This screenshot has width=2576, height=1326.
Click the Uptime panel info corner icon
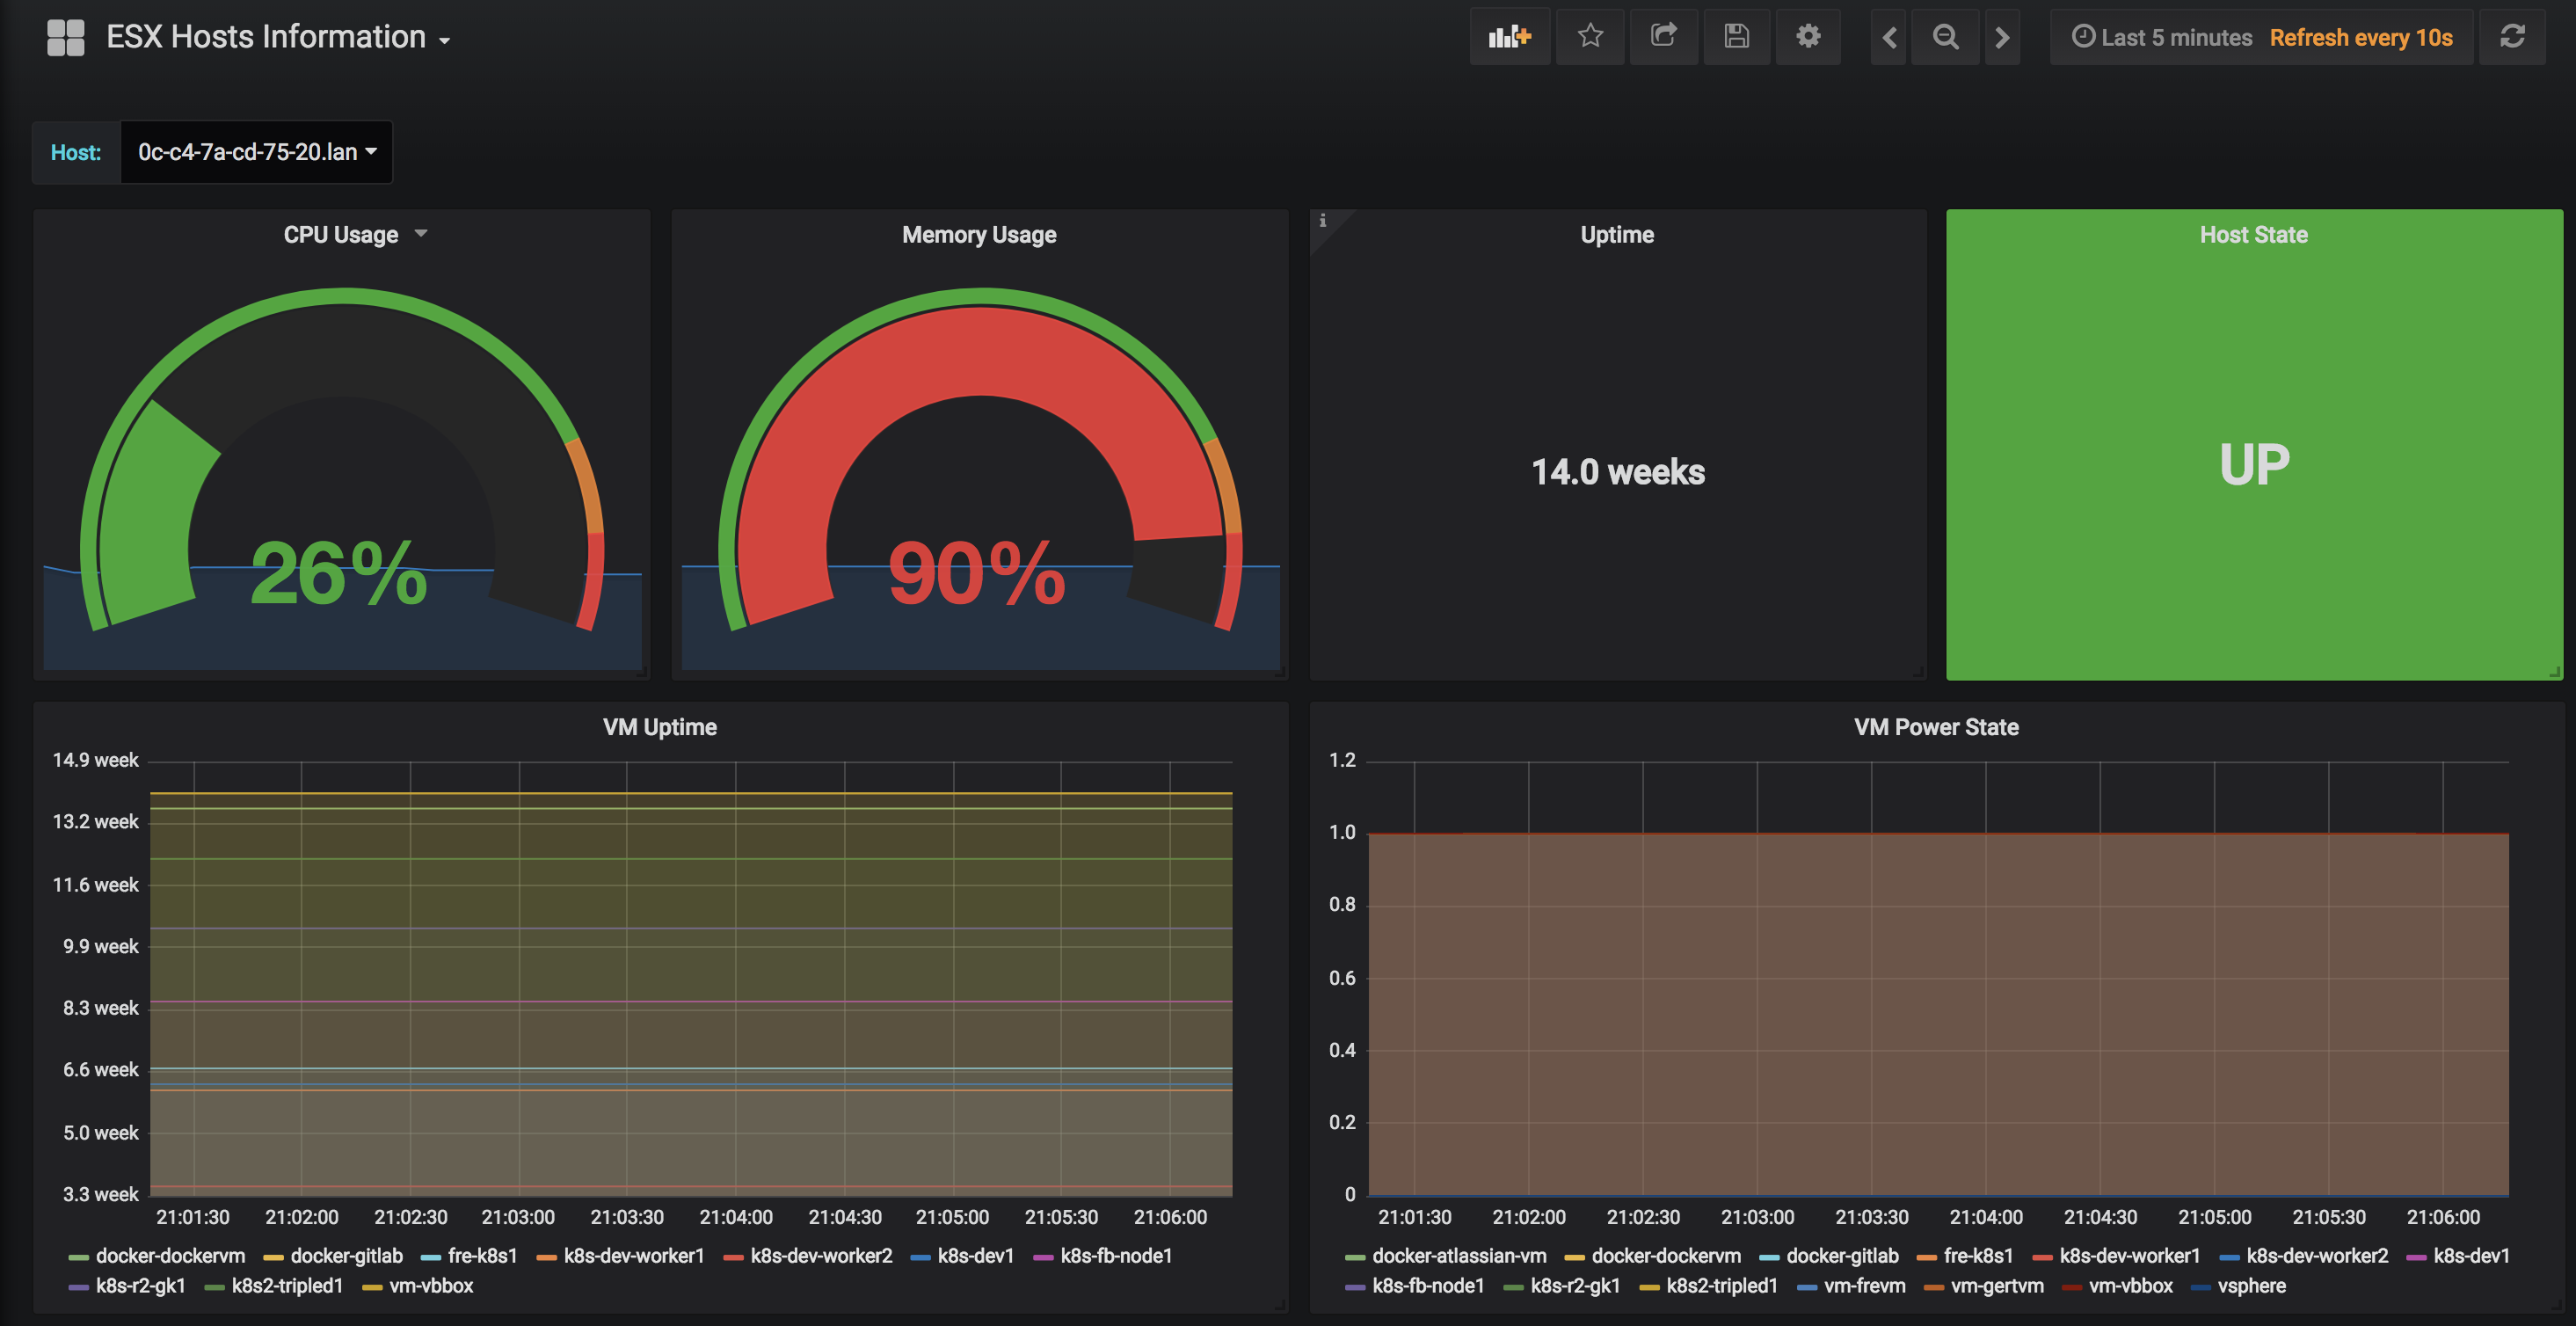coord(1322,221)
